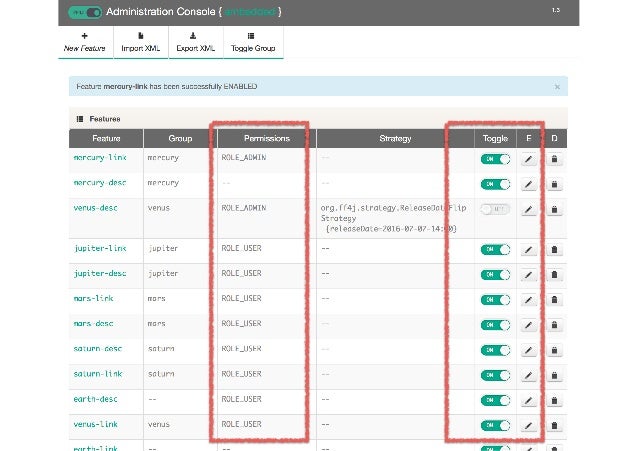Delete saturn-link with trash icon
This screenshot has width=638, height=451.
[x=554, y=375]
